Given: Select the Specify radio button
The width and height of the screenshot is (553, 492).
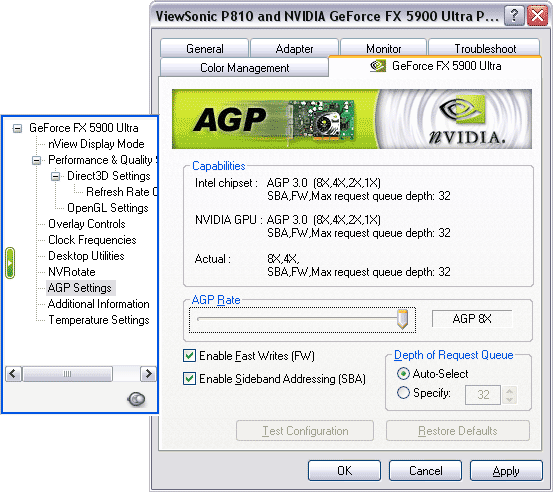Looking at the screenshot, I should click(x=403, y=393).
